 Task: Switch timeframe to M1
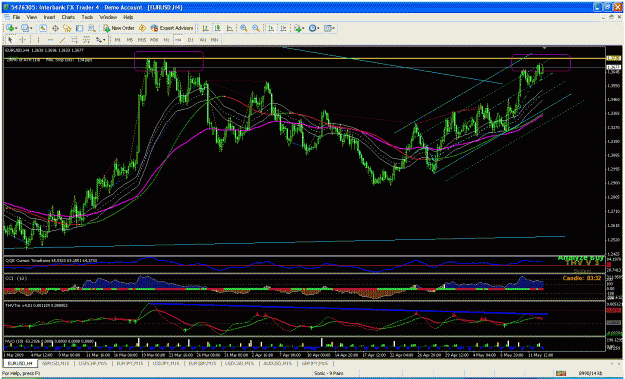(118, 40)
